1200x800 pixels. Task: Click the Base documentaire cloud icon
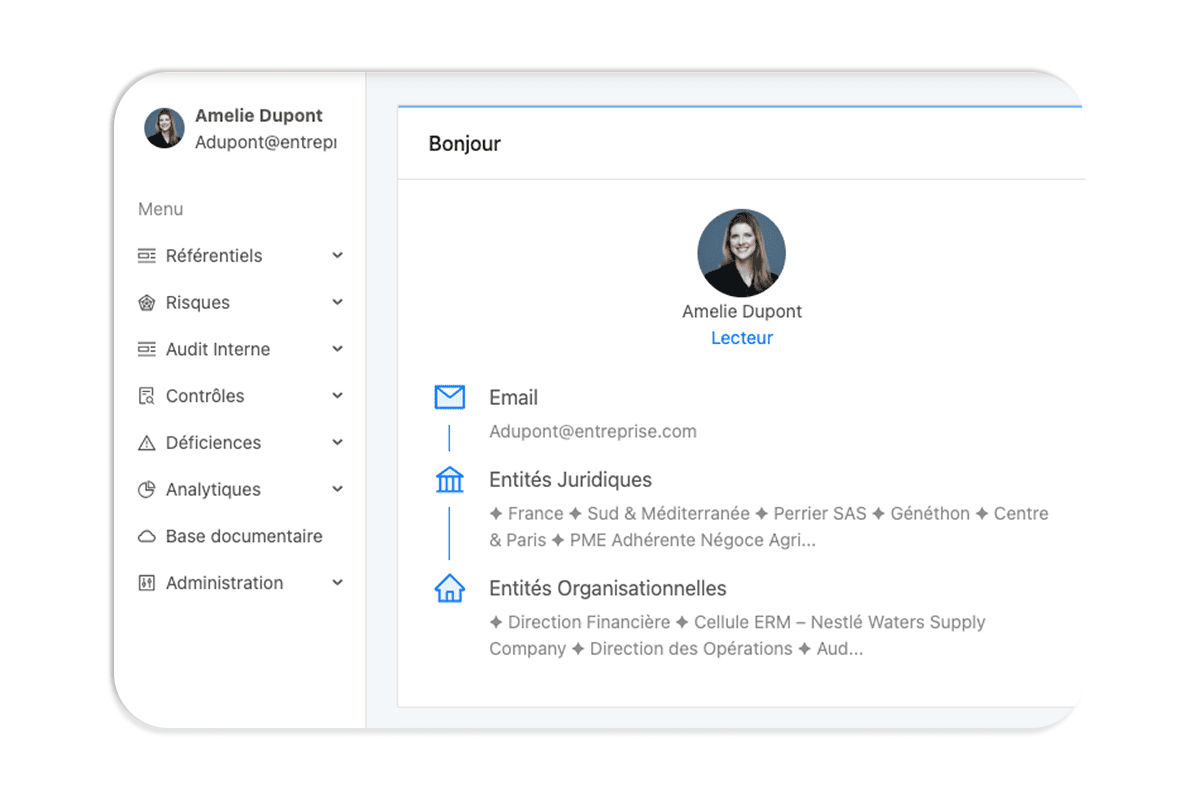pyautogui.click(x=147, y=537)
